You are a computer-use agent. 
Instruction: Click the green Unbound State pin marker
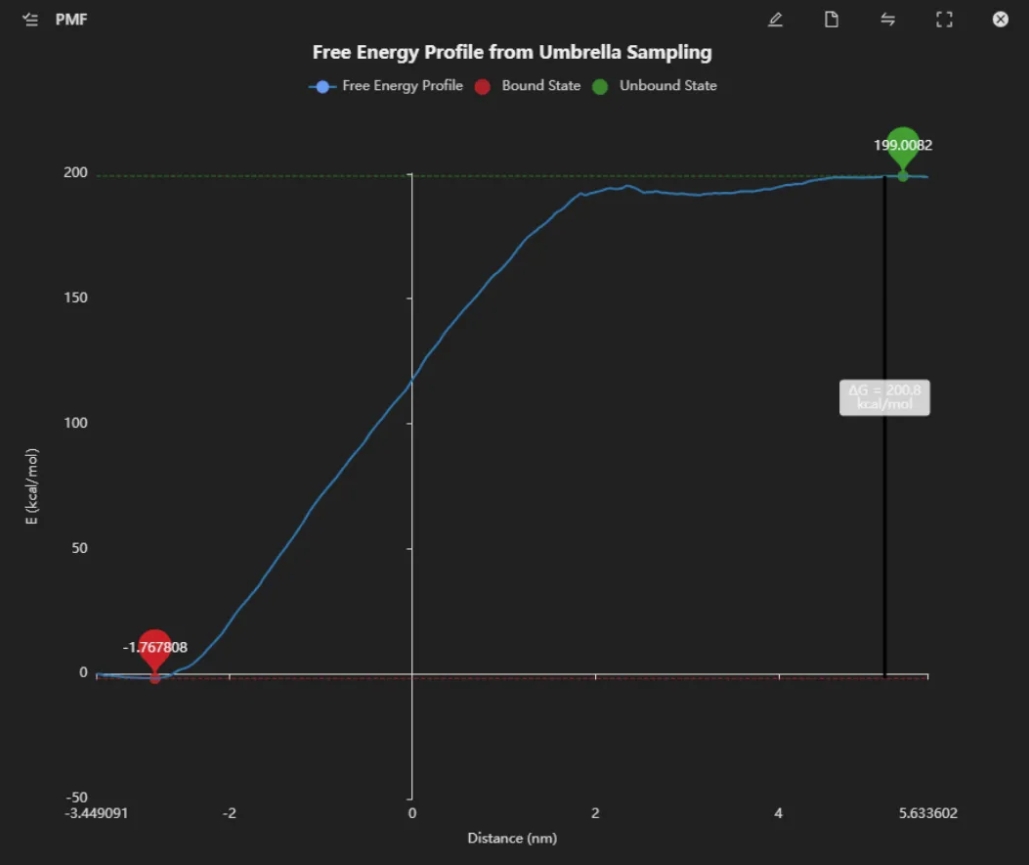click(x=903, y=147)
